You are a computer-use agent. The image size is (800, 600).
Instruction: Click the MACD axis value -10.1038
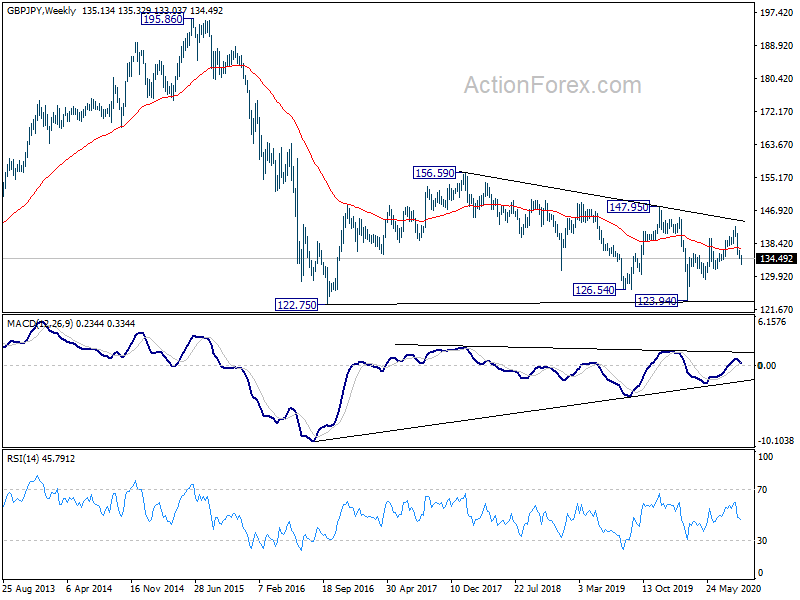(776, 441)
